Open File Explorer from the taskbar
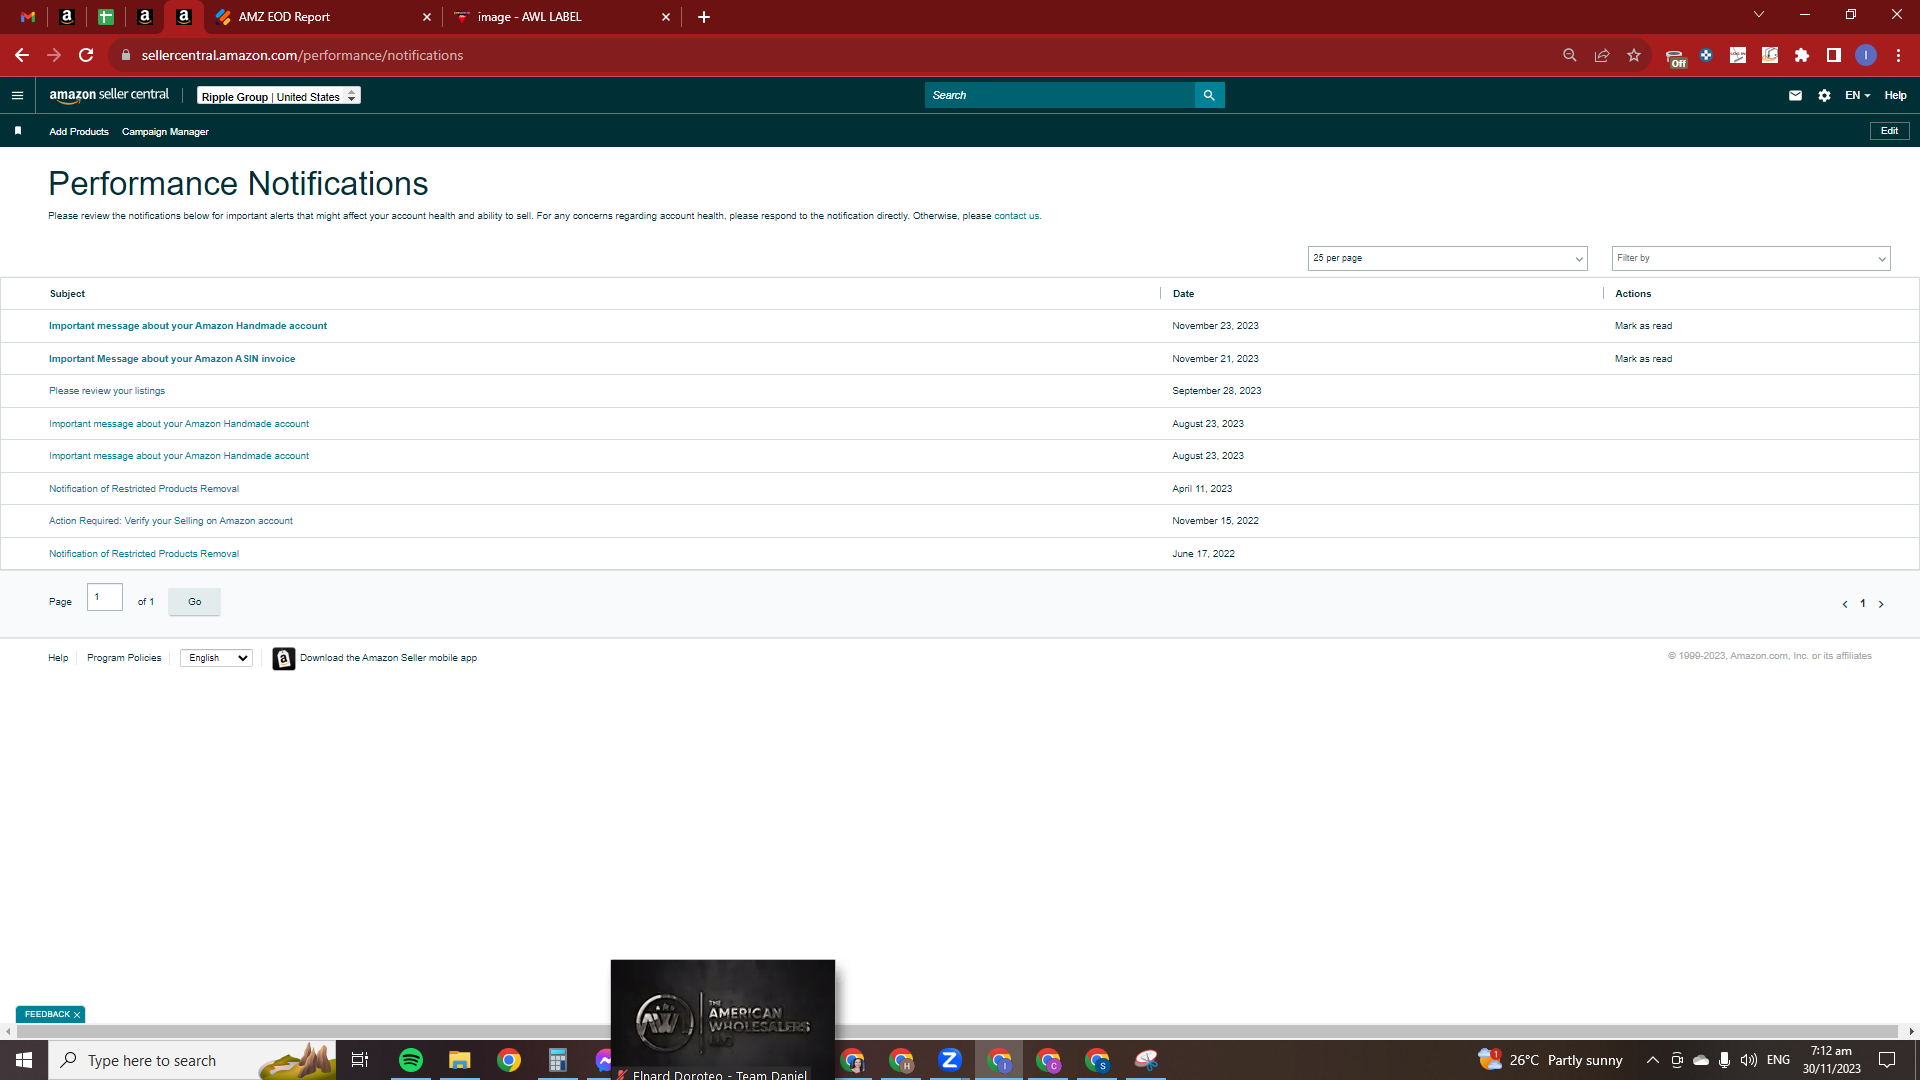The width and height of the screenshot is (1920, 1080). [x=460, y=1060]
